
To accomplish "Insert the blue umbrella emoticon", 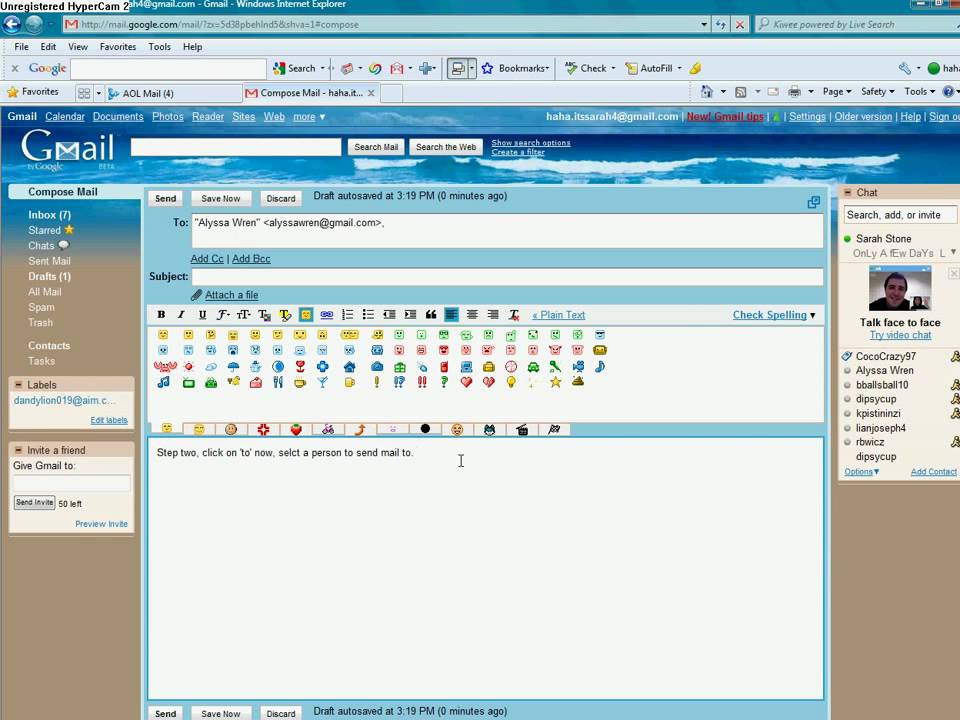I will click(233, 367).
